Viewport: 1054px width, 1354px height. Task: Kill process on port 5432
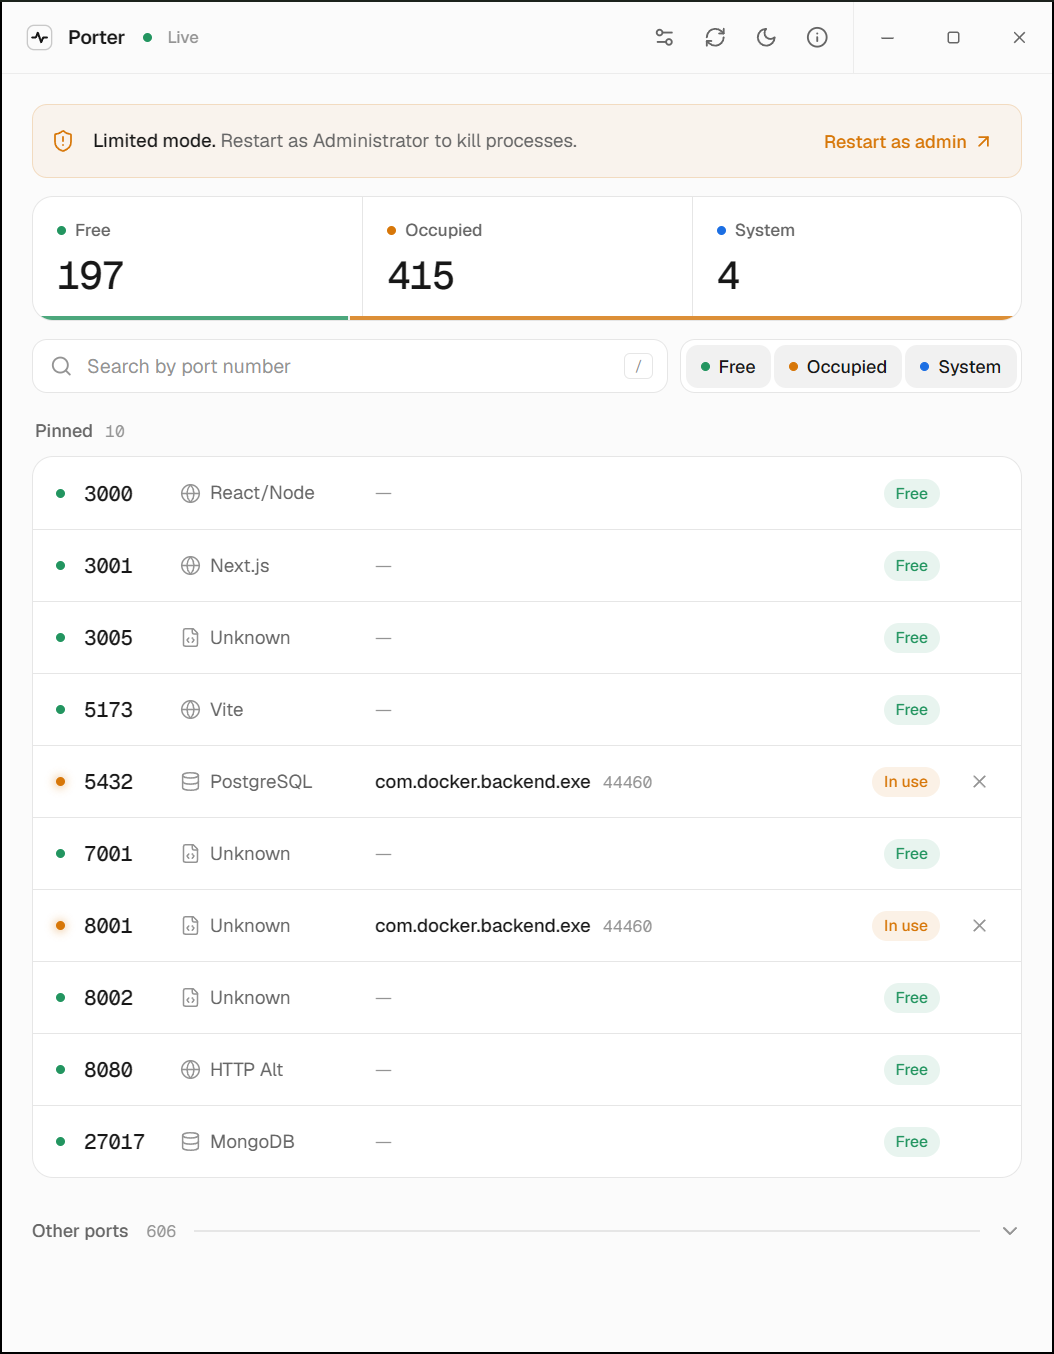click(x=980, y=782)
